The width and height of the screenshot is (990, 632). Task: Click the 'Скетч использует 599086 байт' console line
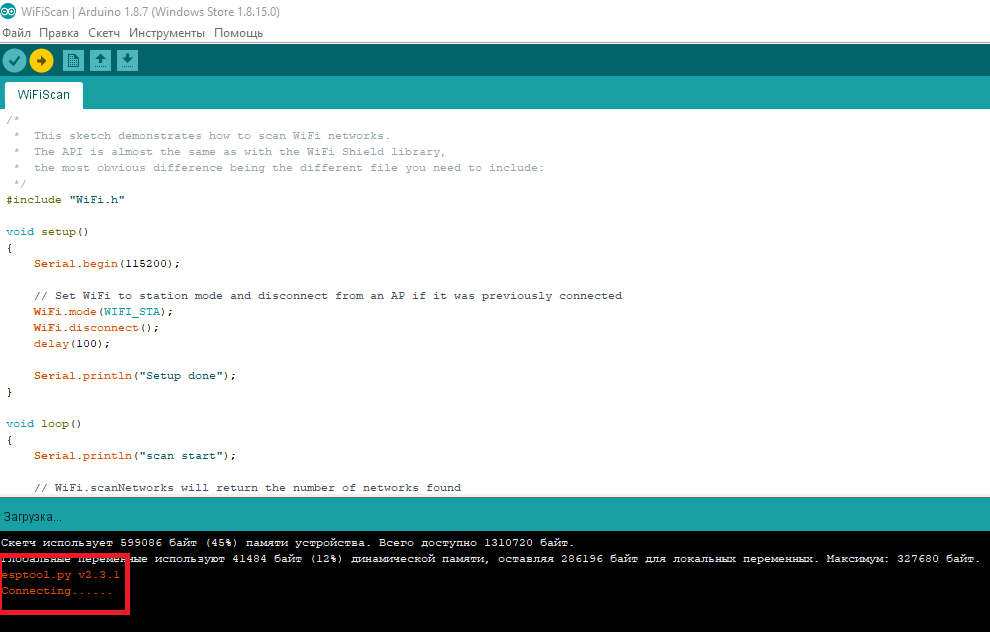coord(287,542)
